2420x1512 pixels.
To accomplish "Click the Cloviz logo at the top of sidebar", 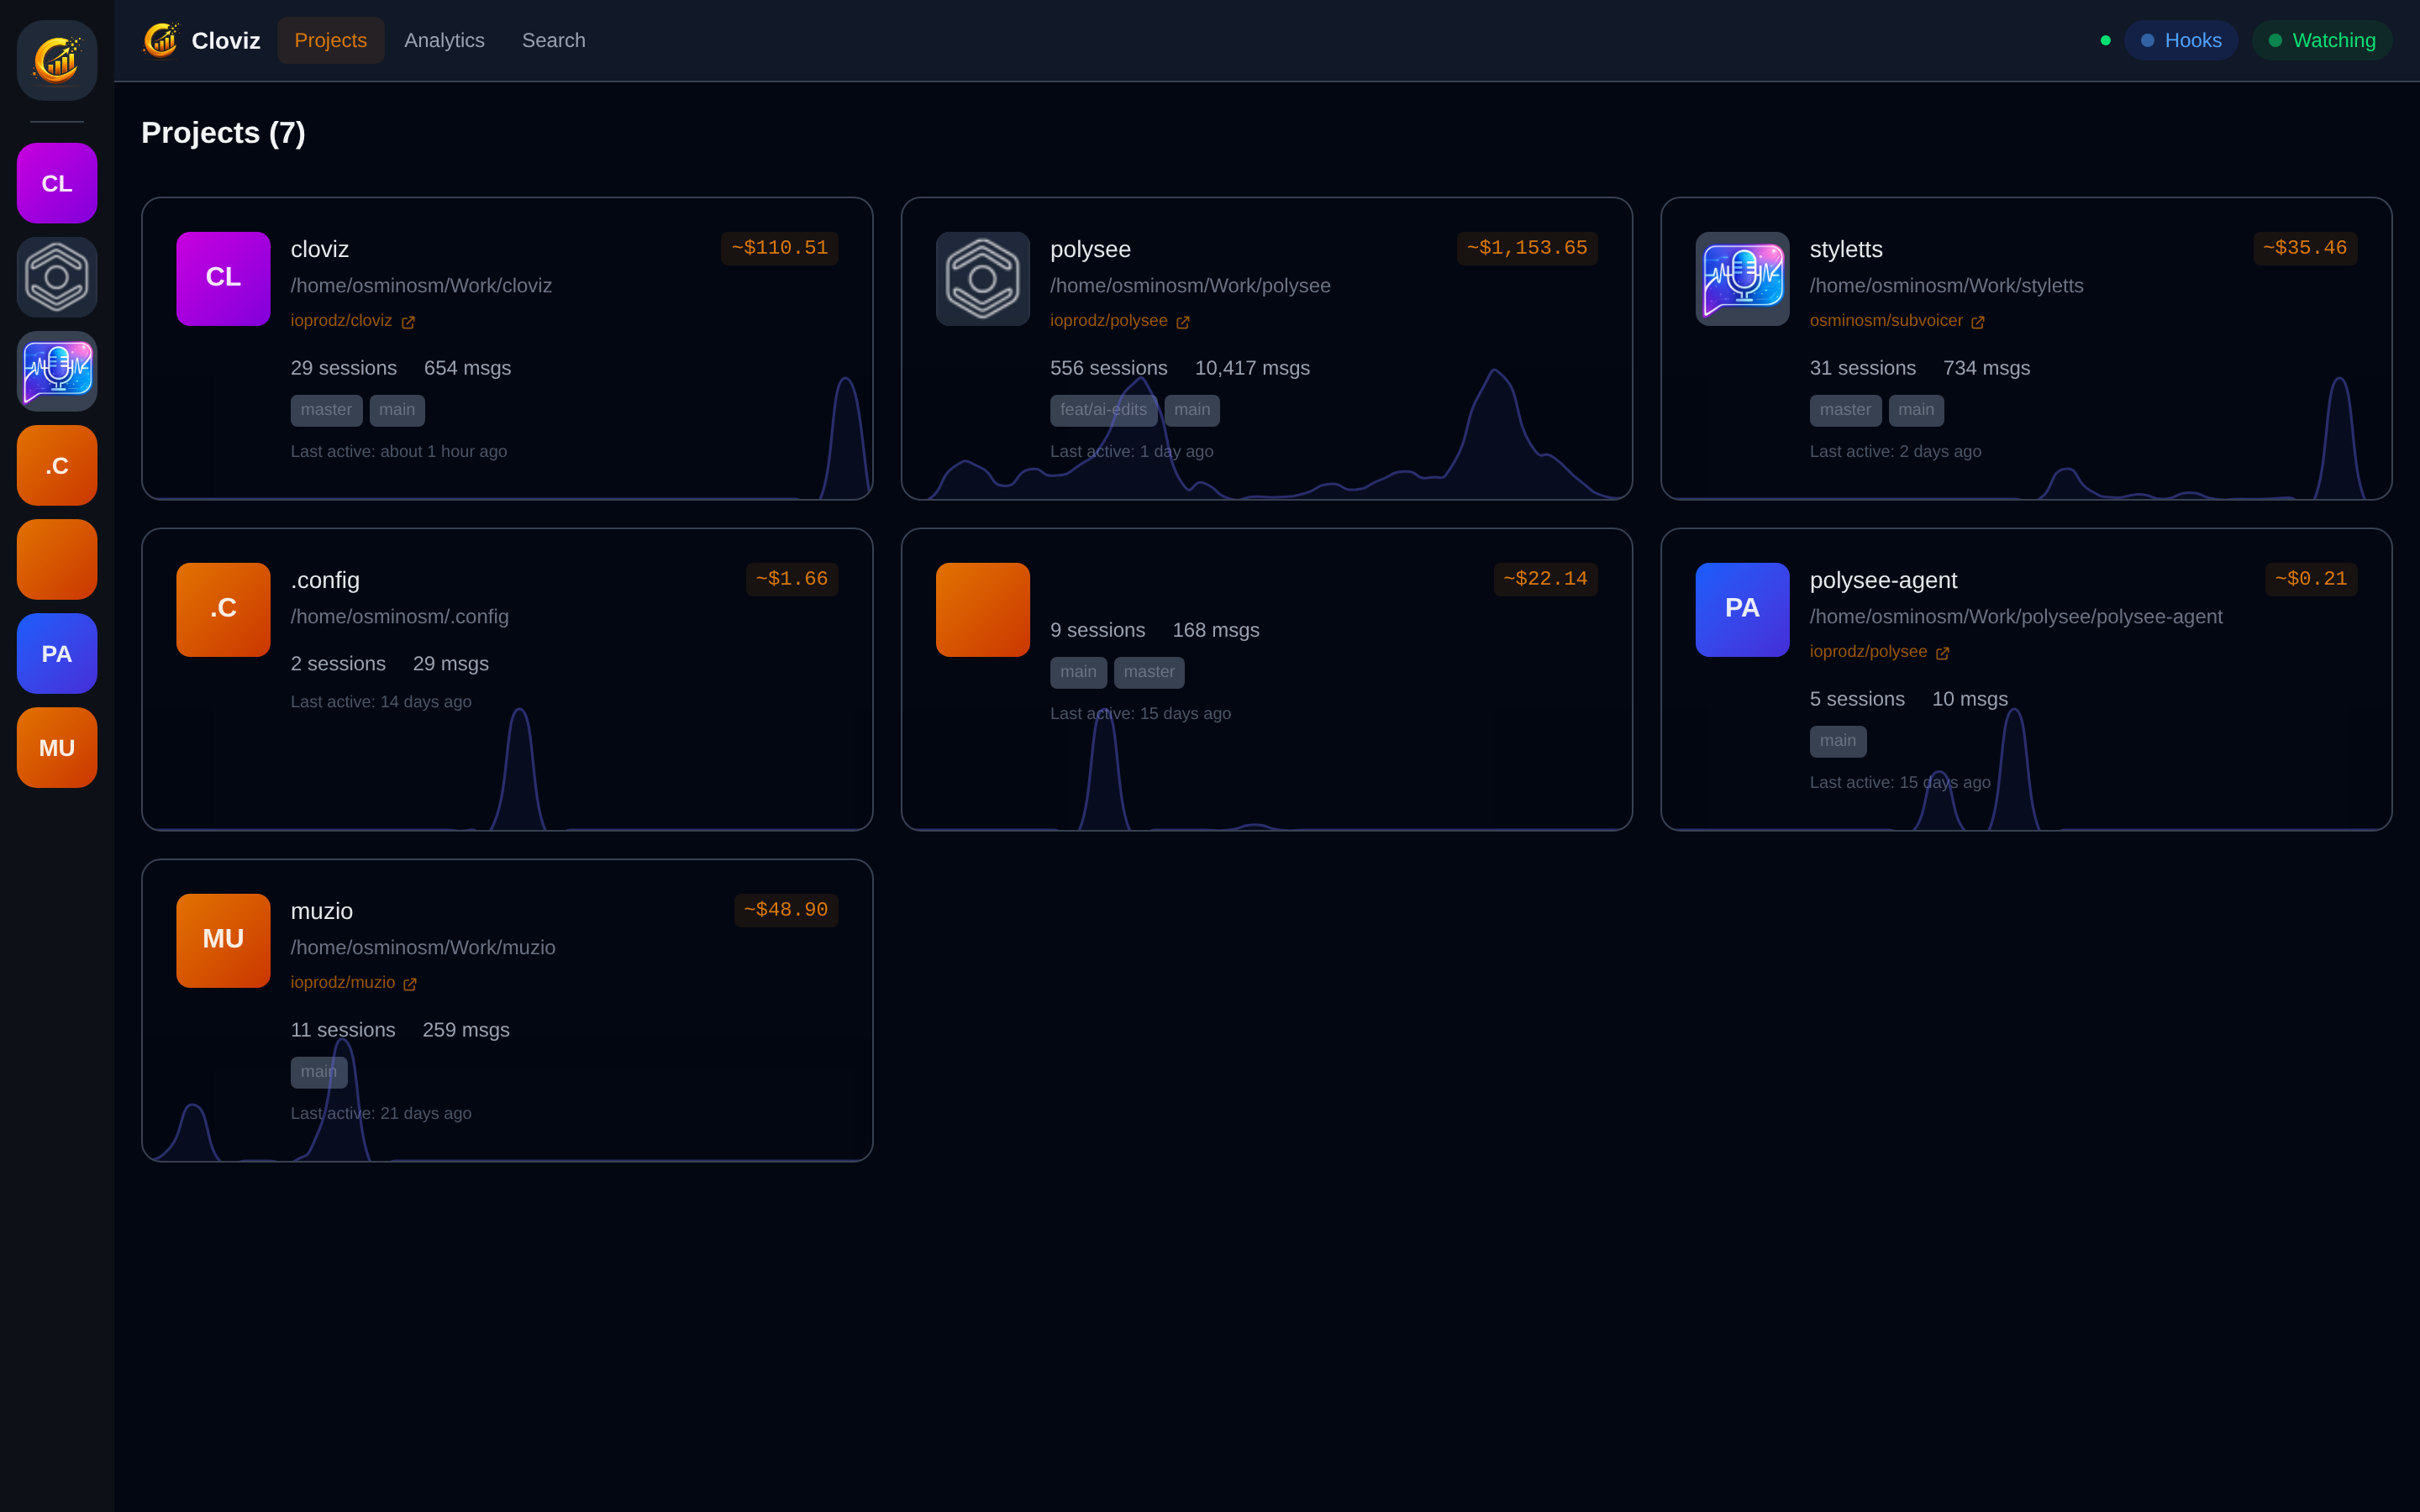I will click(56, 60).
